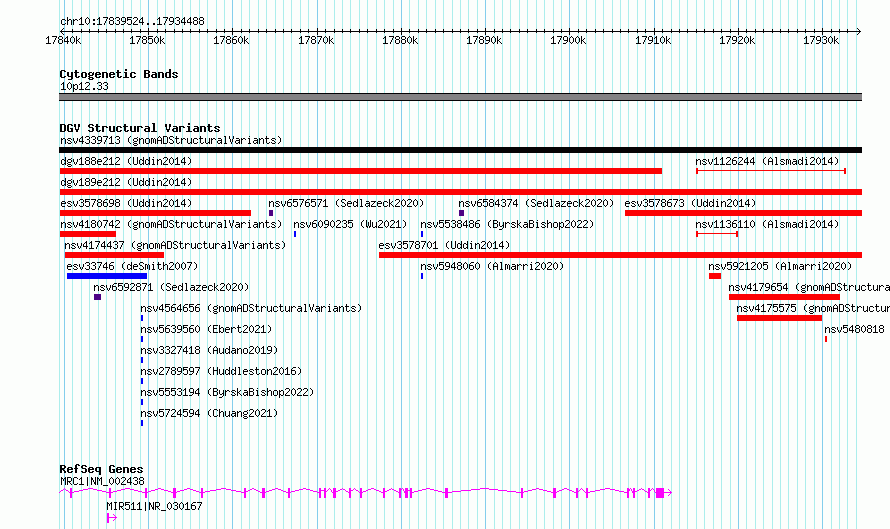This screenshot has height=529, width=890.
Task: Click the large MRC1 terminal exon block
Action: click(660, 493)
